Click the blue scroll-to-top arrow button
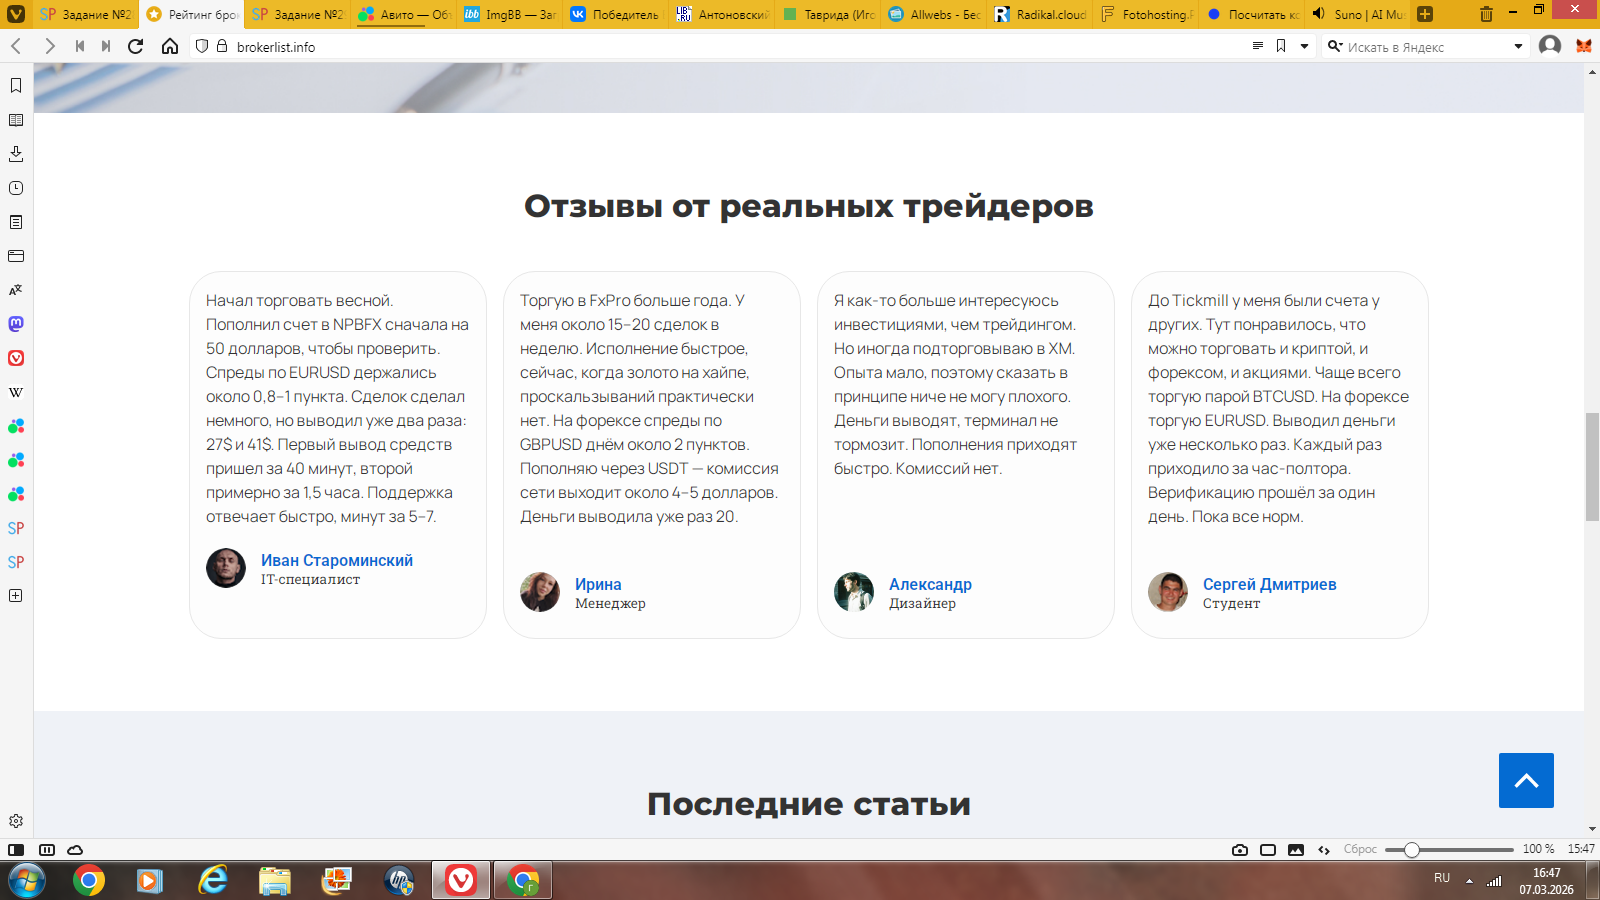The height and width of the screenshot is (900, 1600). (x=1526, y=780)
